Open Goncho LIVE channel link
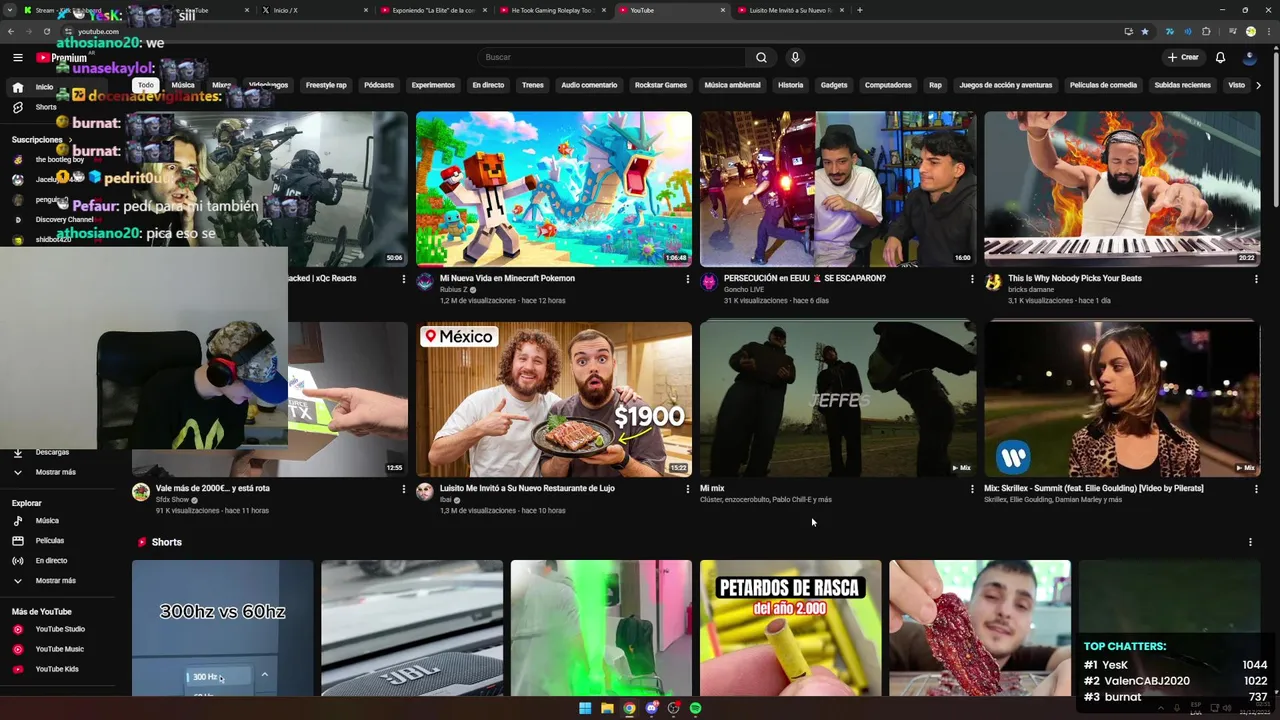Viewport: 1280px width, 720px height. 744,290
